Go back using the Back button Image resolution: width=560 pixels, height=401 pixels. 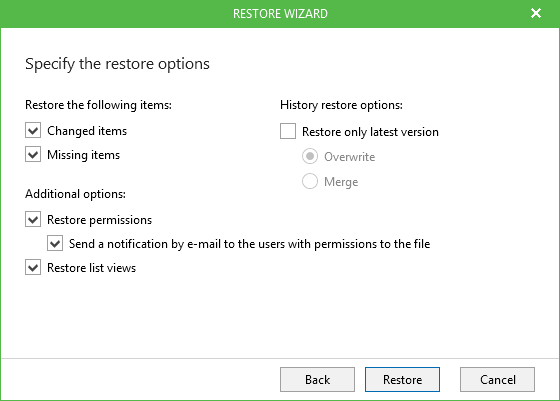click(x=317, y=380)
